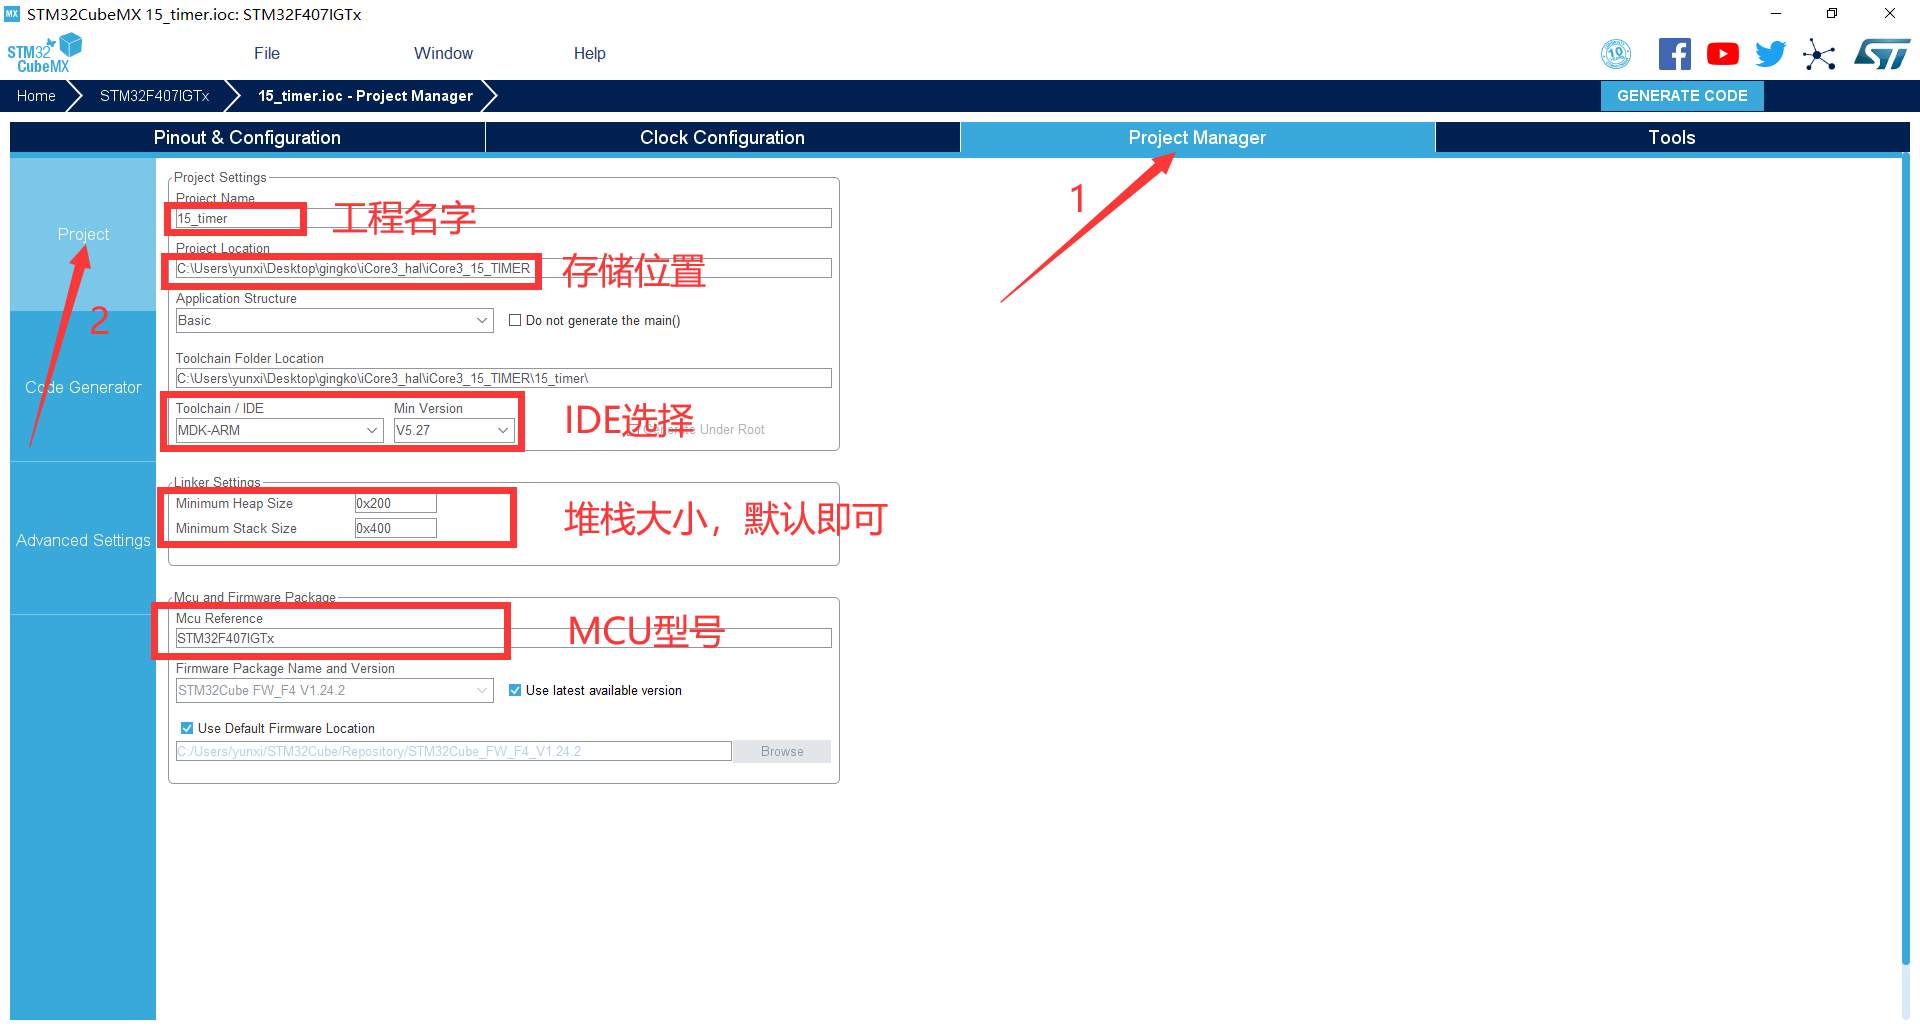
Task: Go to Home breadcrumb
Action: tap(36, 96)
